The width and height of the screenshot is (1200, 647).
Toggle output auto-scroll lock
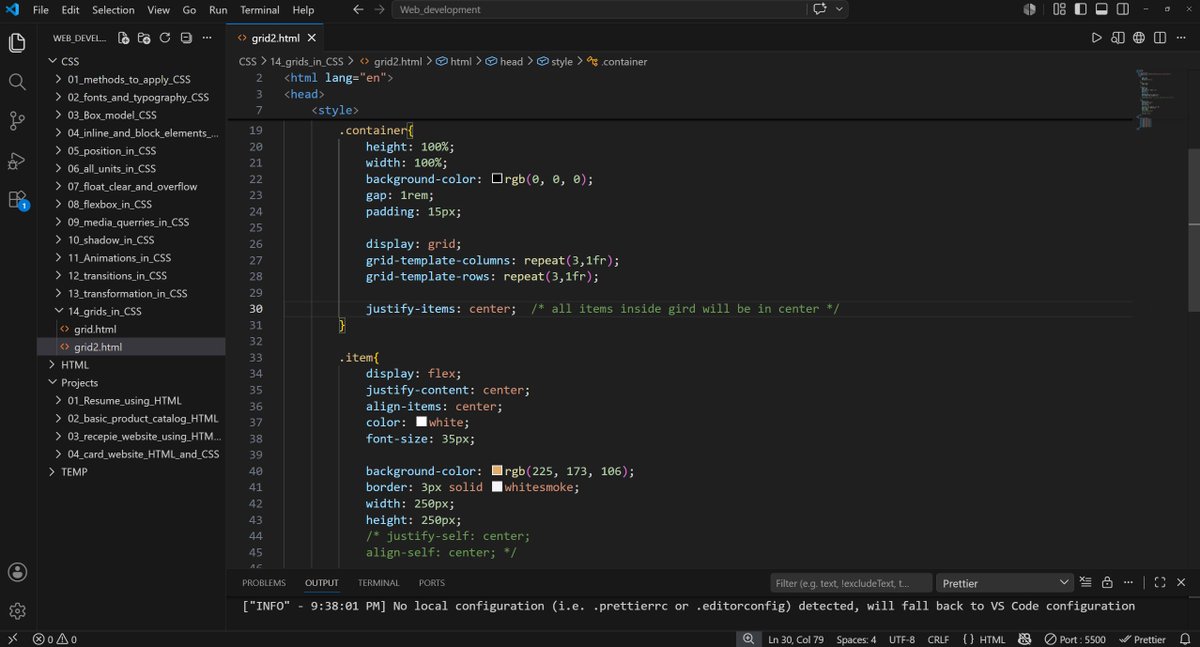pyautogui.click(x=1107, y=582)
